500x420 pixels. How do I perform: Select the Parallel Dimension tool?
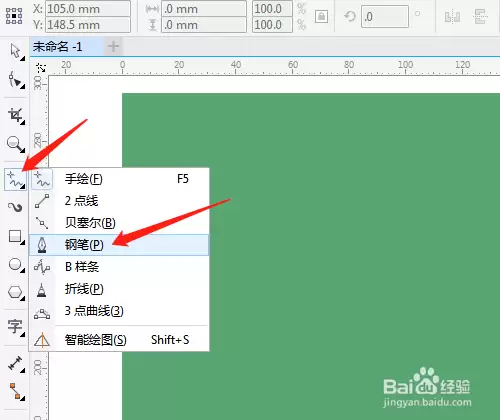coord(15,364)
